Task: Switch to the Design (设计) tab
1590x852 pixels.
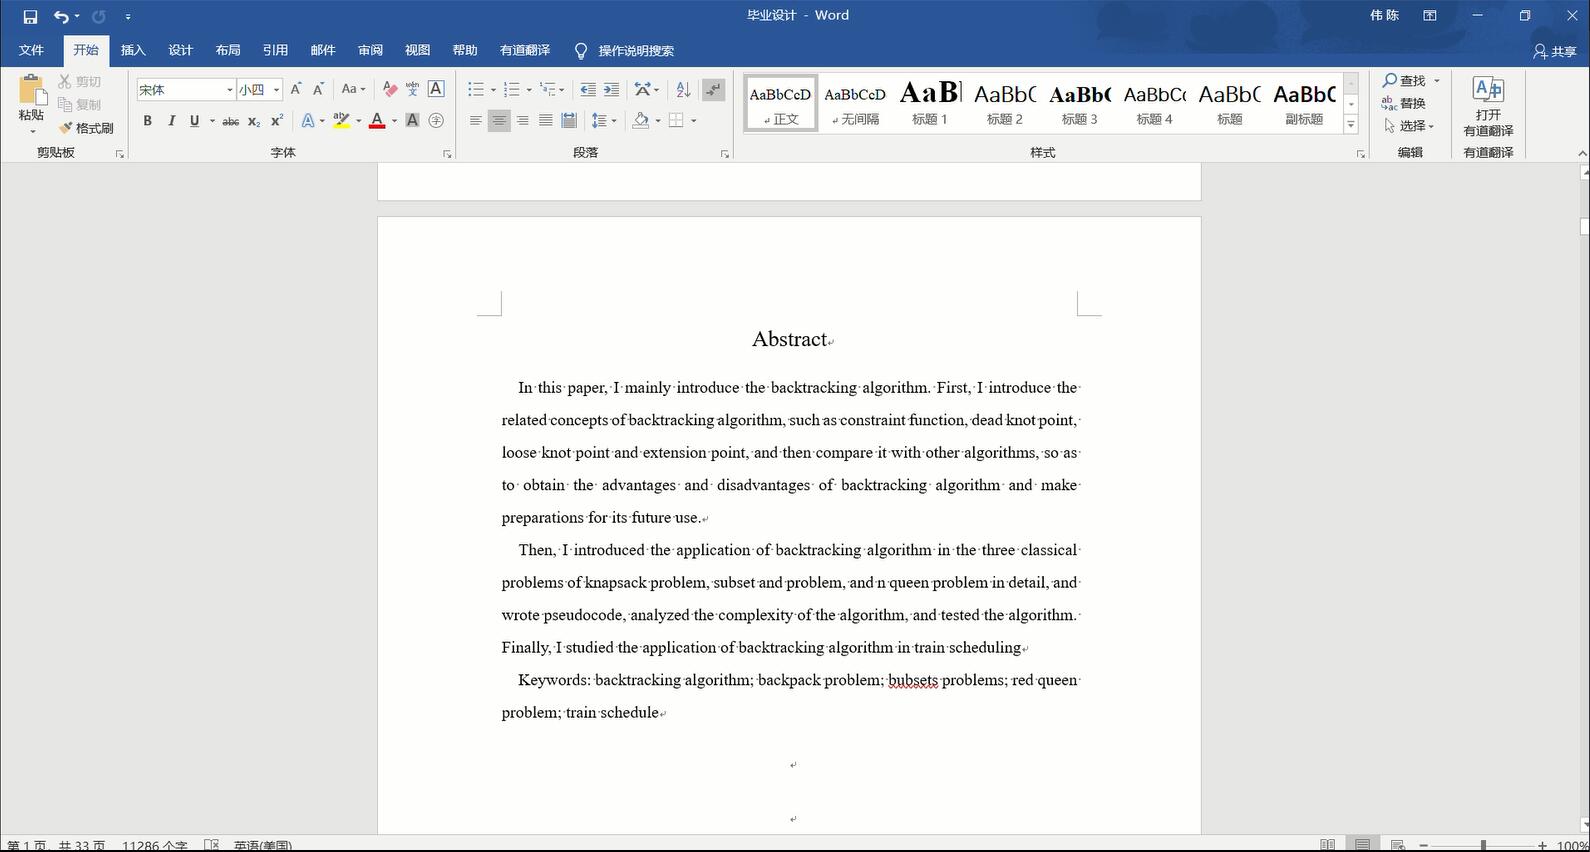Action: (180, 50)
